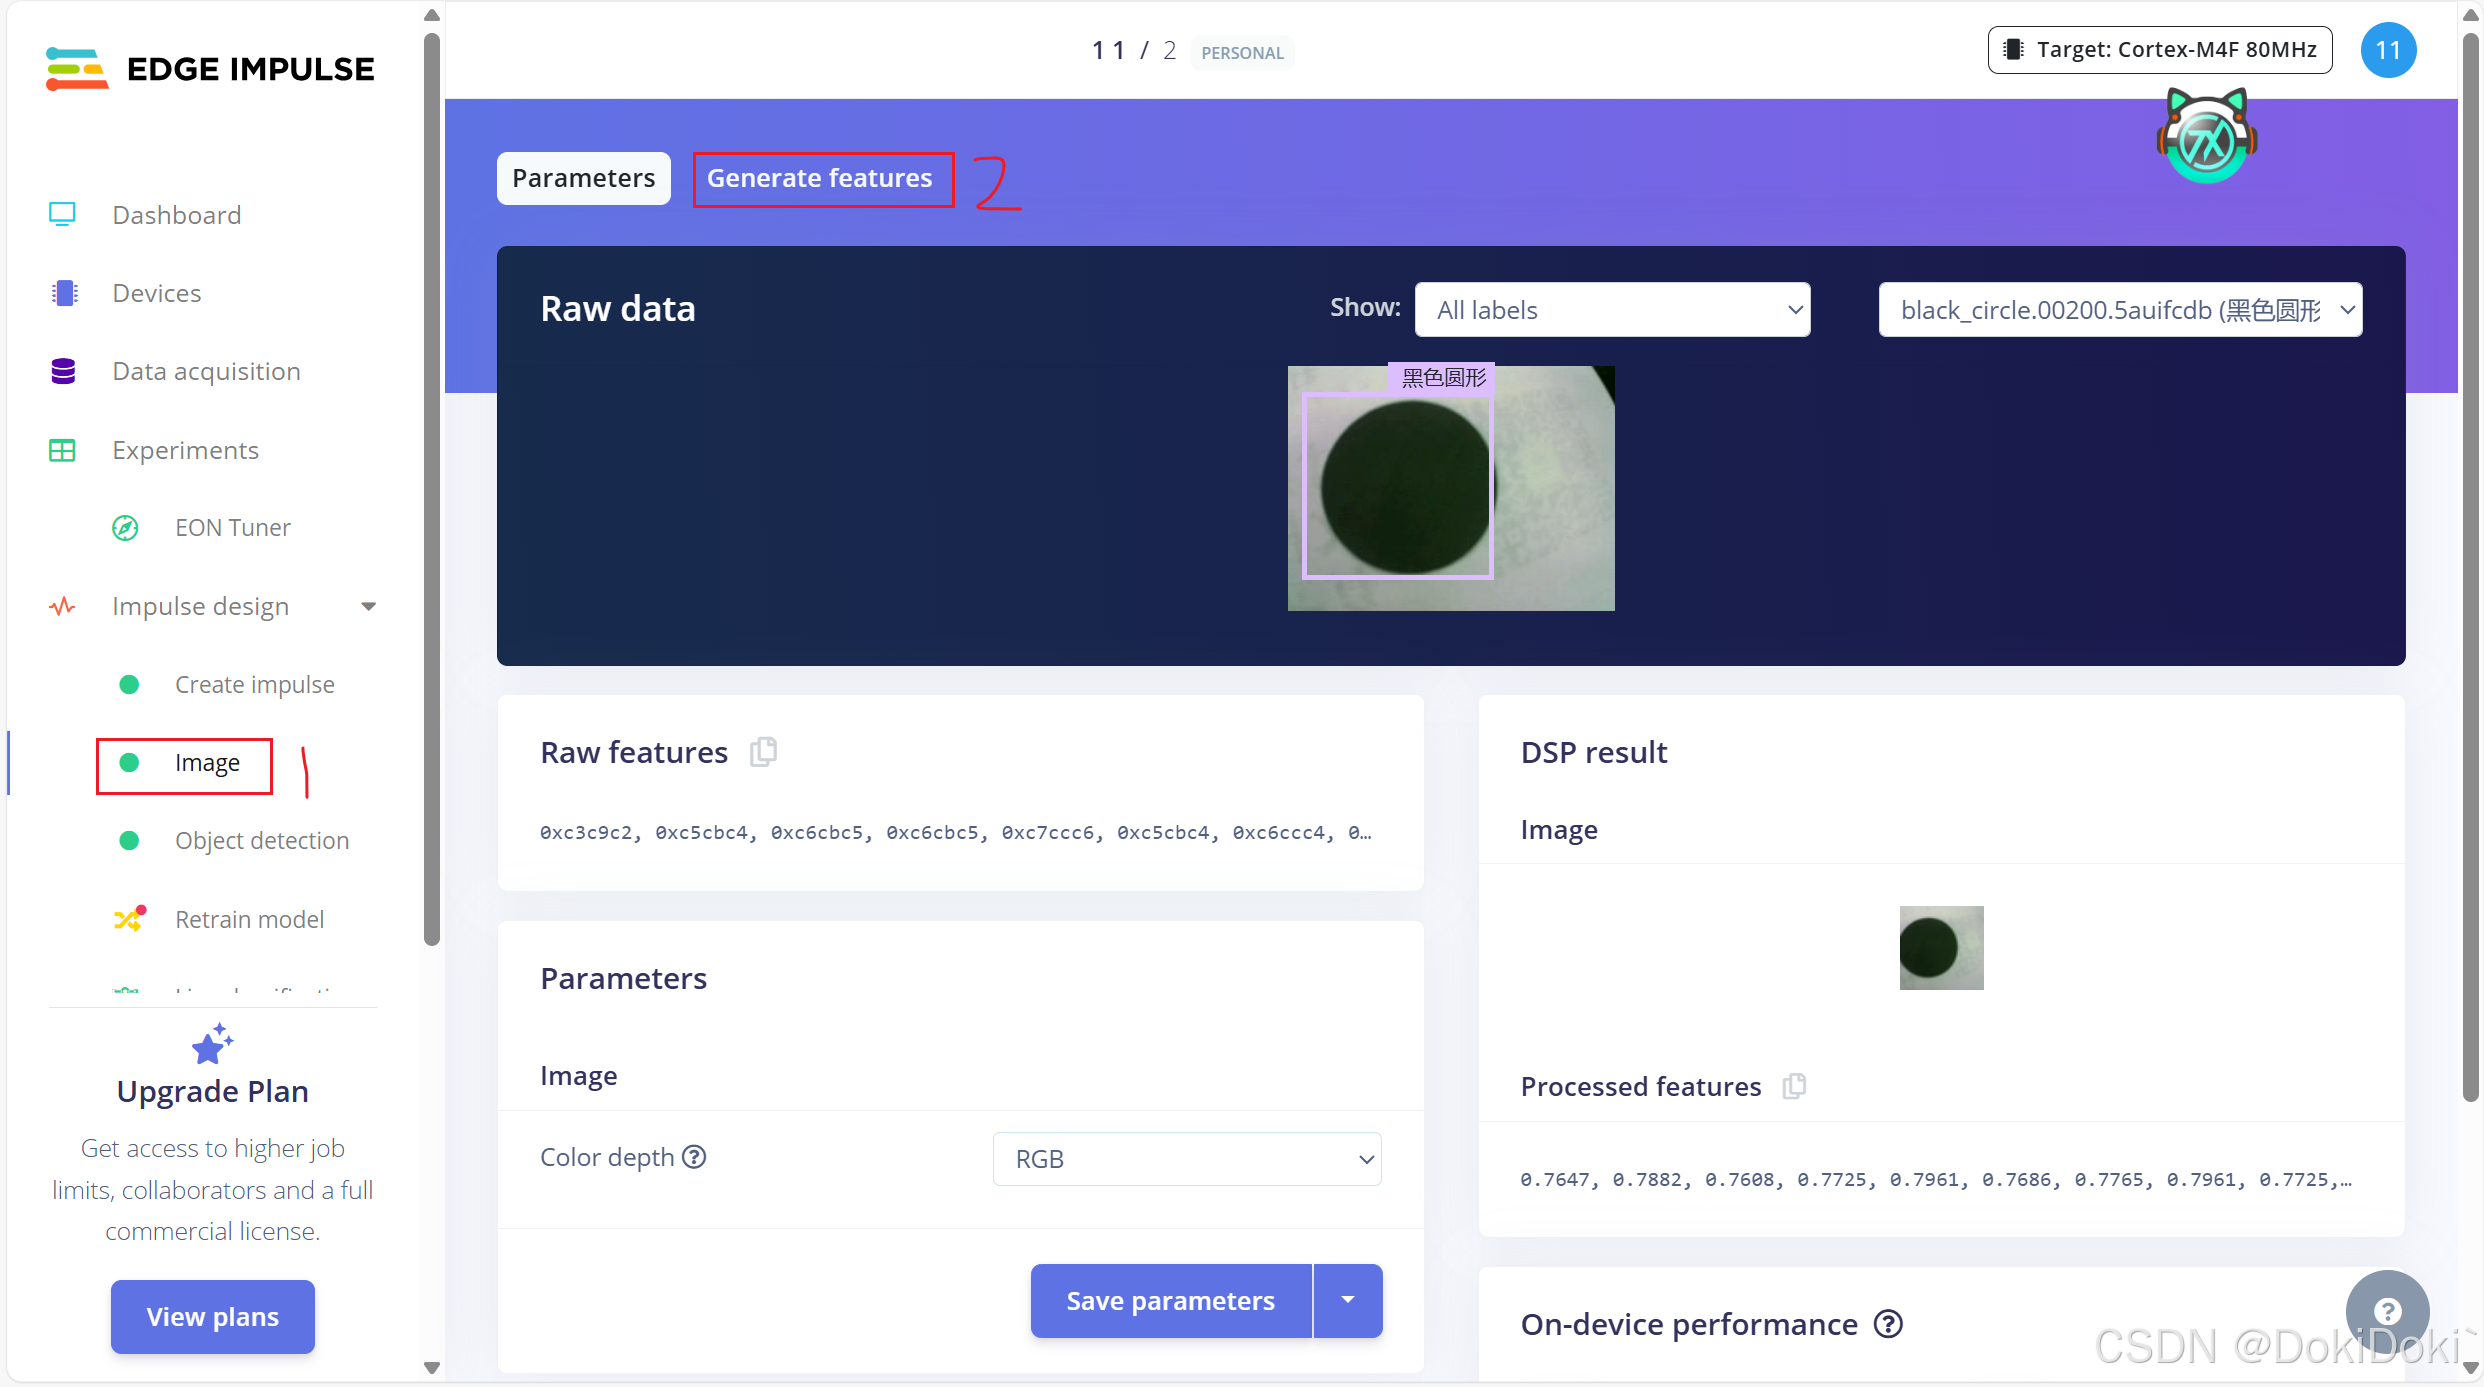Click the Devices chip icon
Image resolution: width=2484 pixels, height=1387 pixels.
click(64, 293)
